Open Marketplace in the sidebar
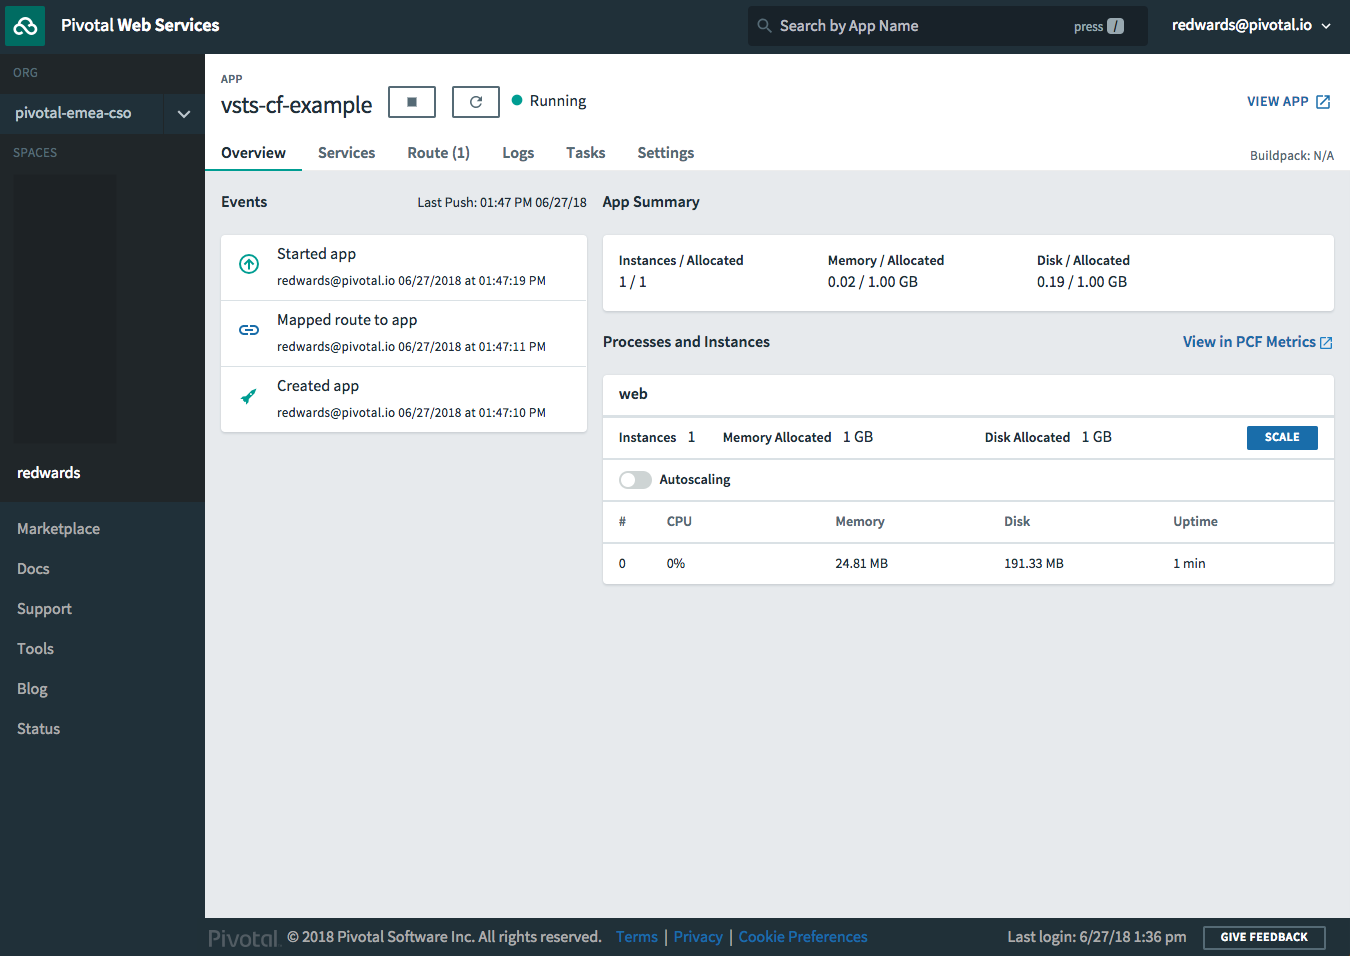 pos(58,529)
